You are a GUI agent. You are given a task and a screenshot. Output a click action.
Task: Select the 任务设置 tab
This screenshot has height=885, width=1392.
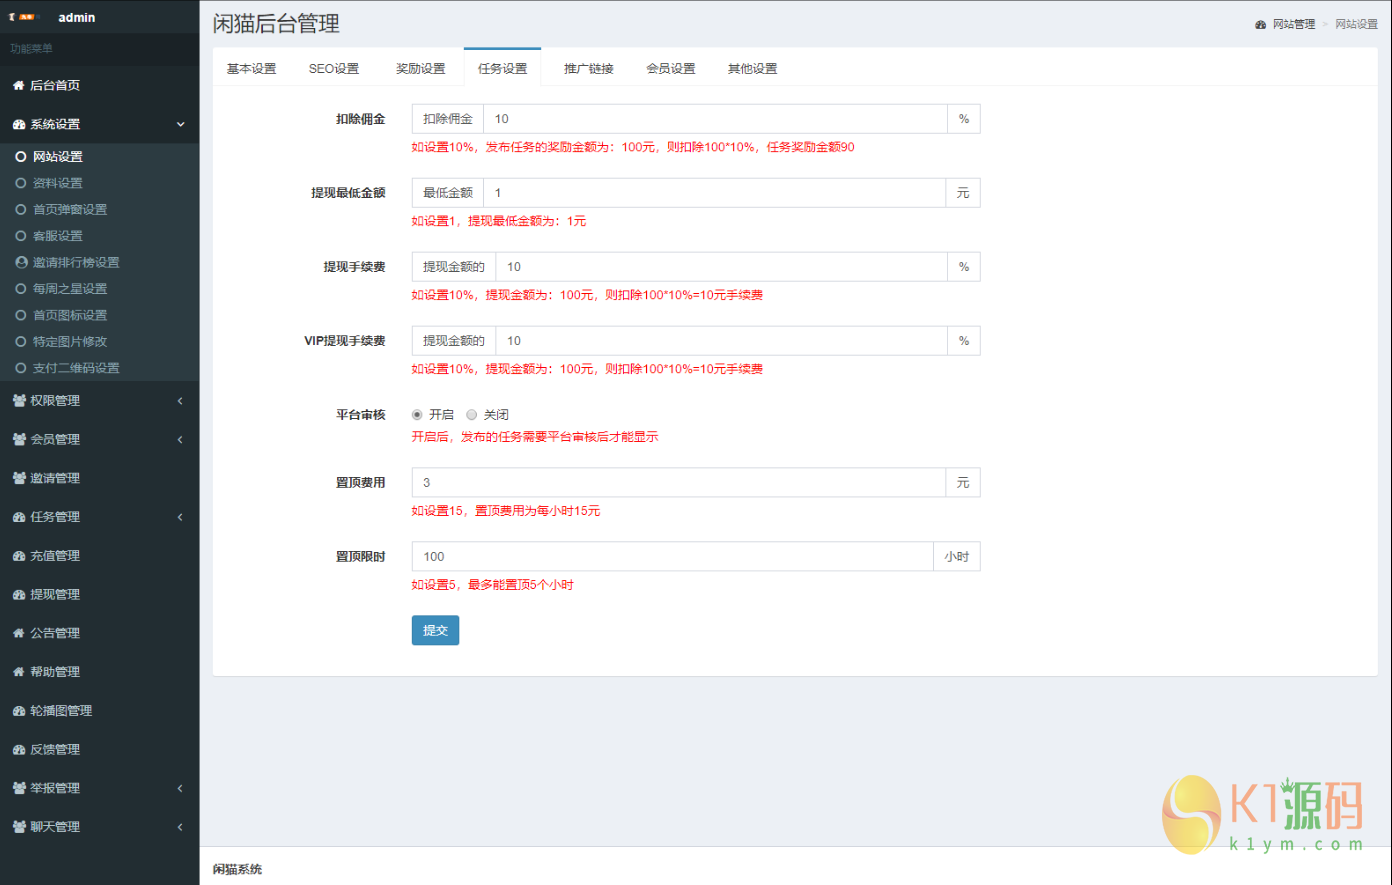[502, 68]
